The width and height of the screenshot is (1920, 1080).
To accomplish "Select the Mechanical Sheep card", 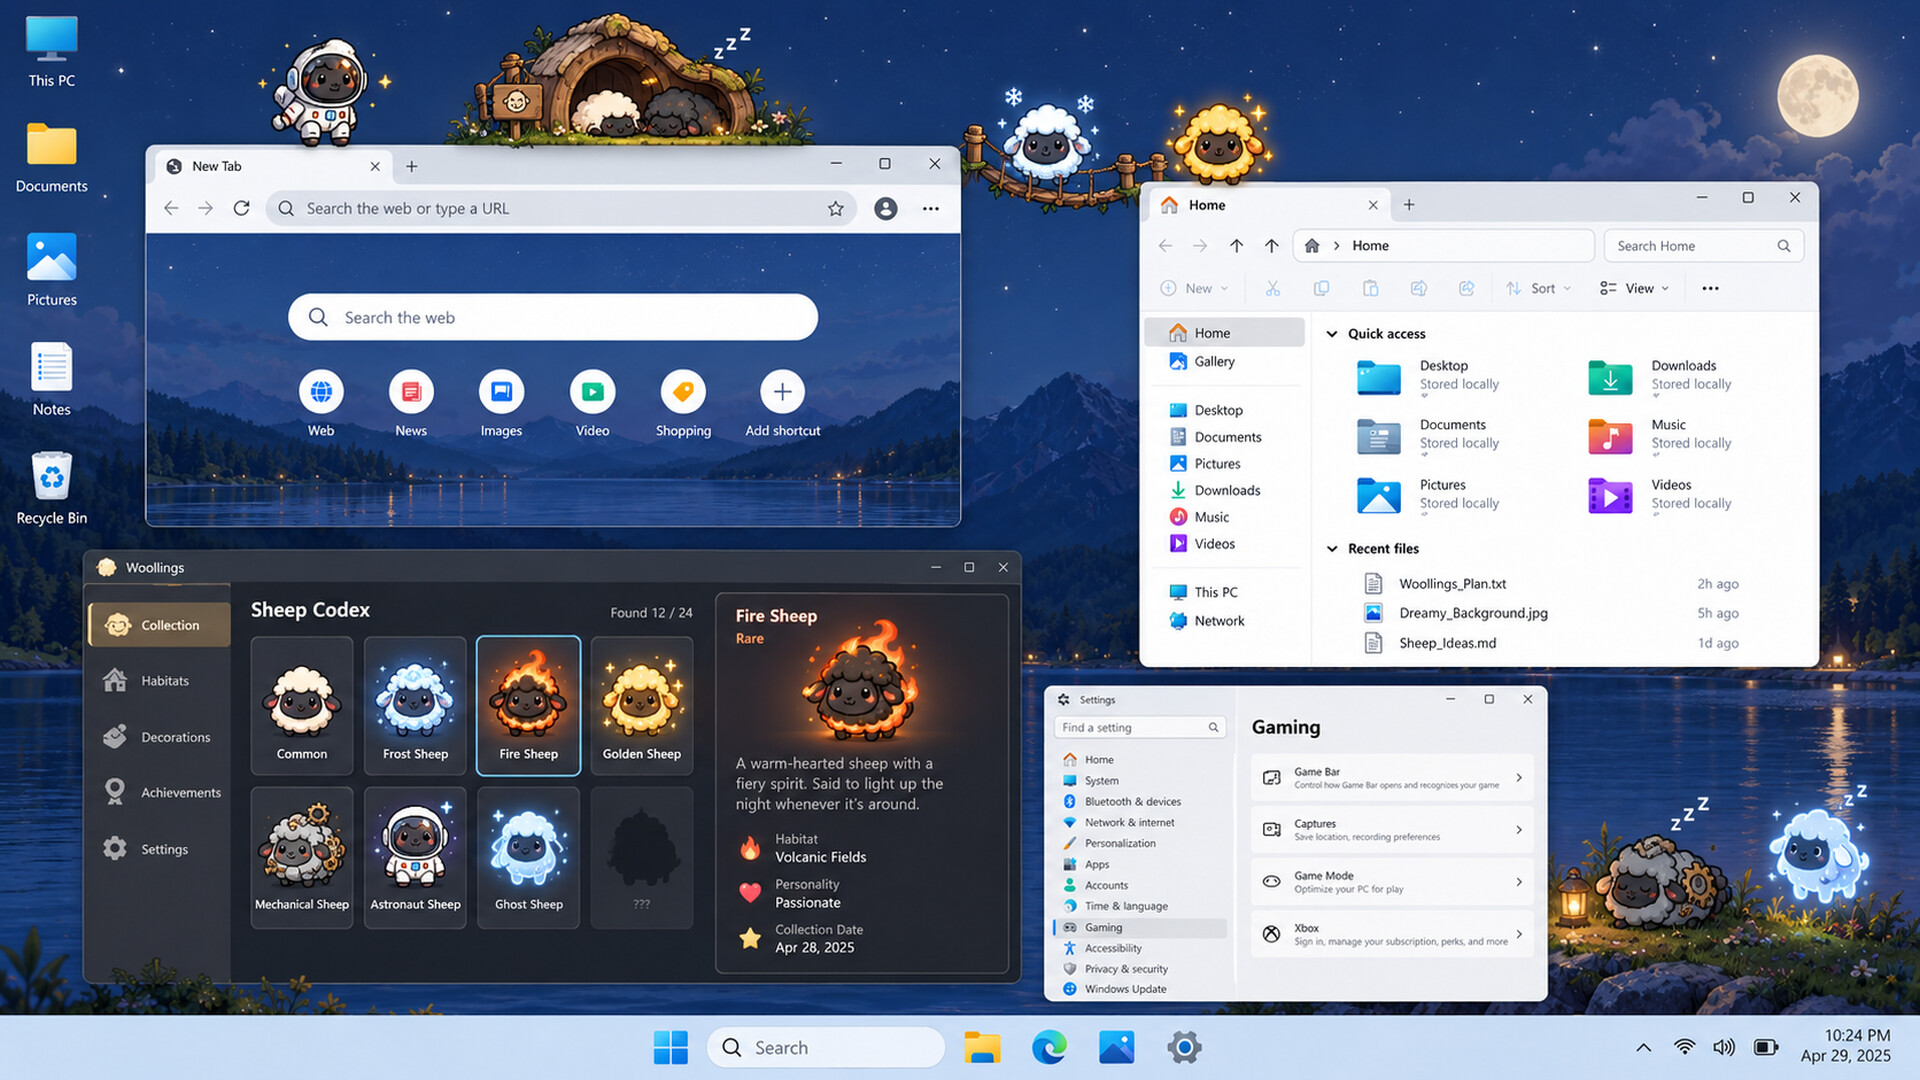I will tap(302, 857).
